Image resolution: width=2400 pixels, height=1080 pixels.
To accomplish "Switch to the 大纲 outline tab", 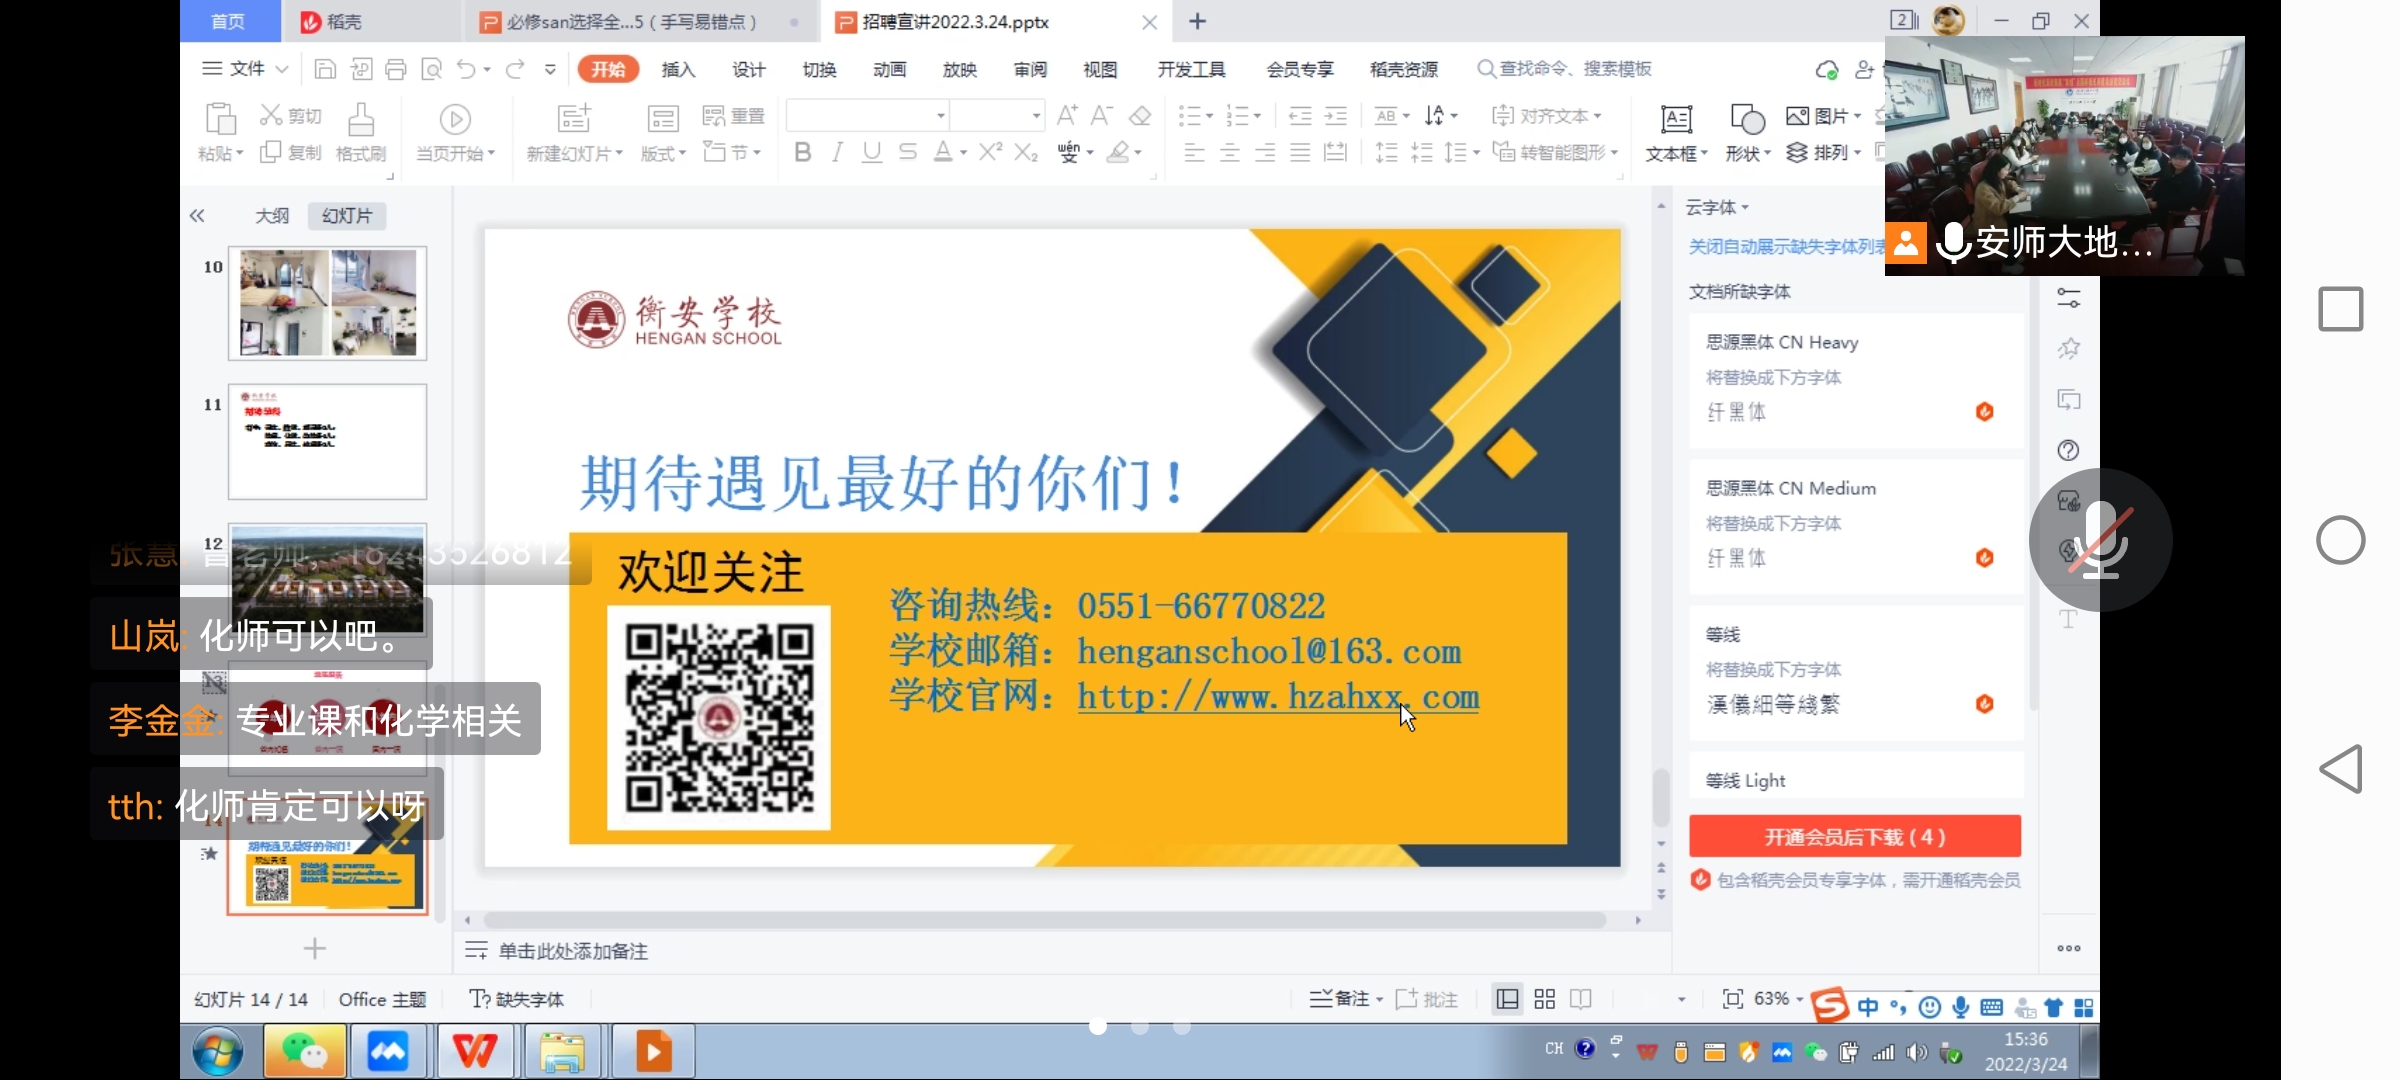I will [x=272, y=216].
